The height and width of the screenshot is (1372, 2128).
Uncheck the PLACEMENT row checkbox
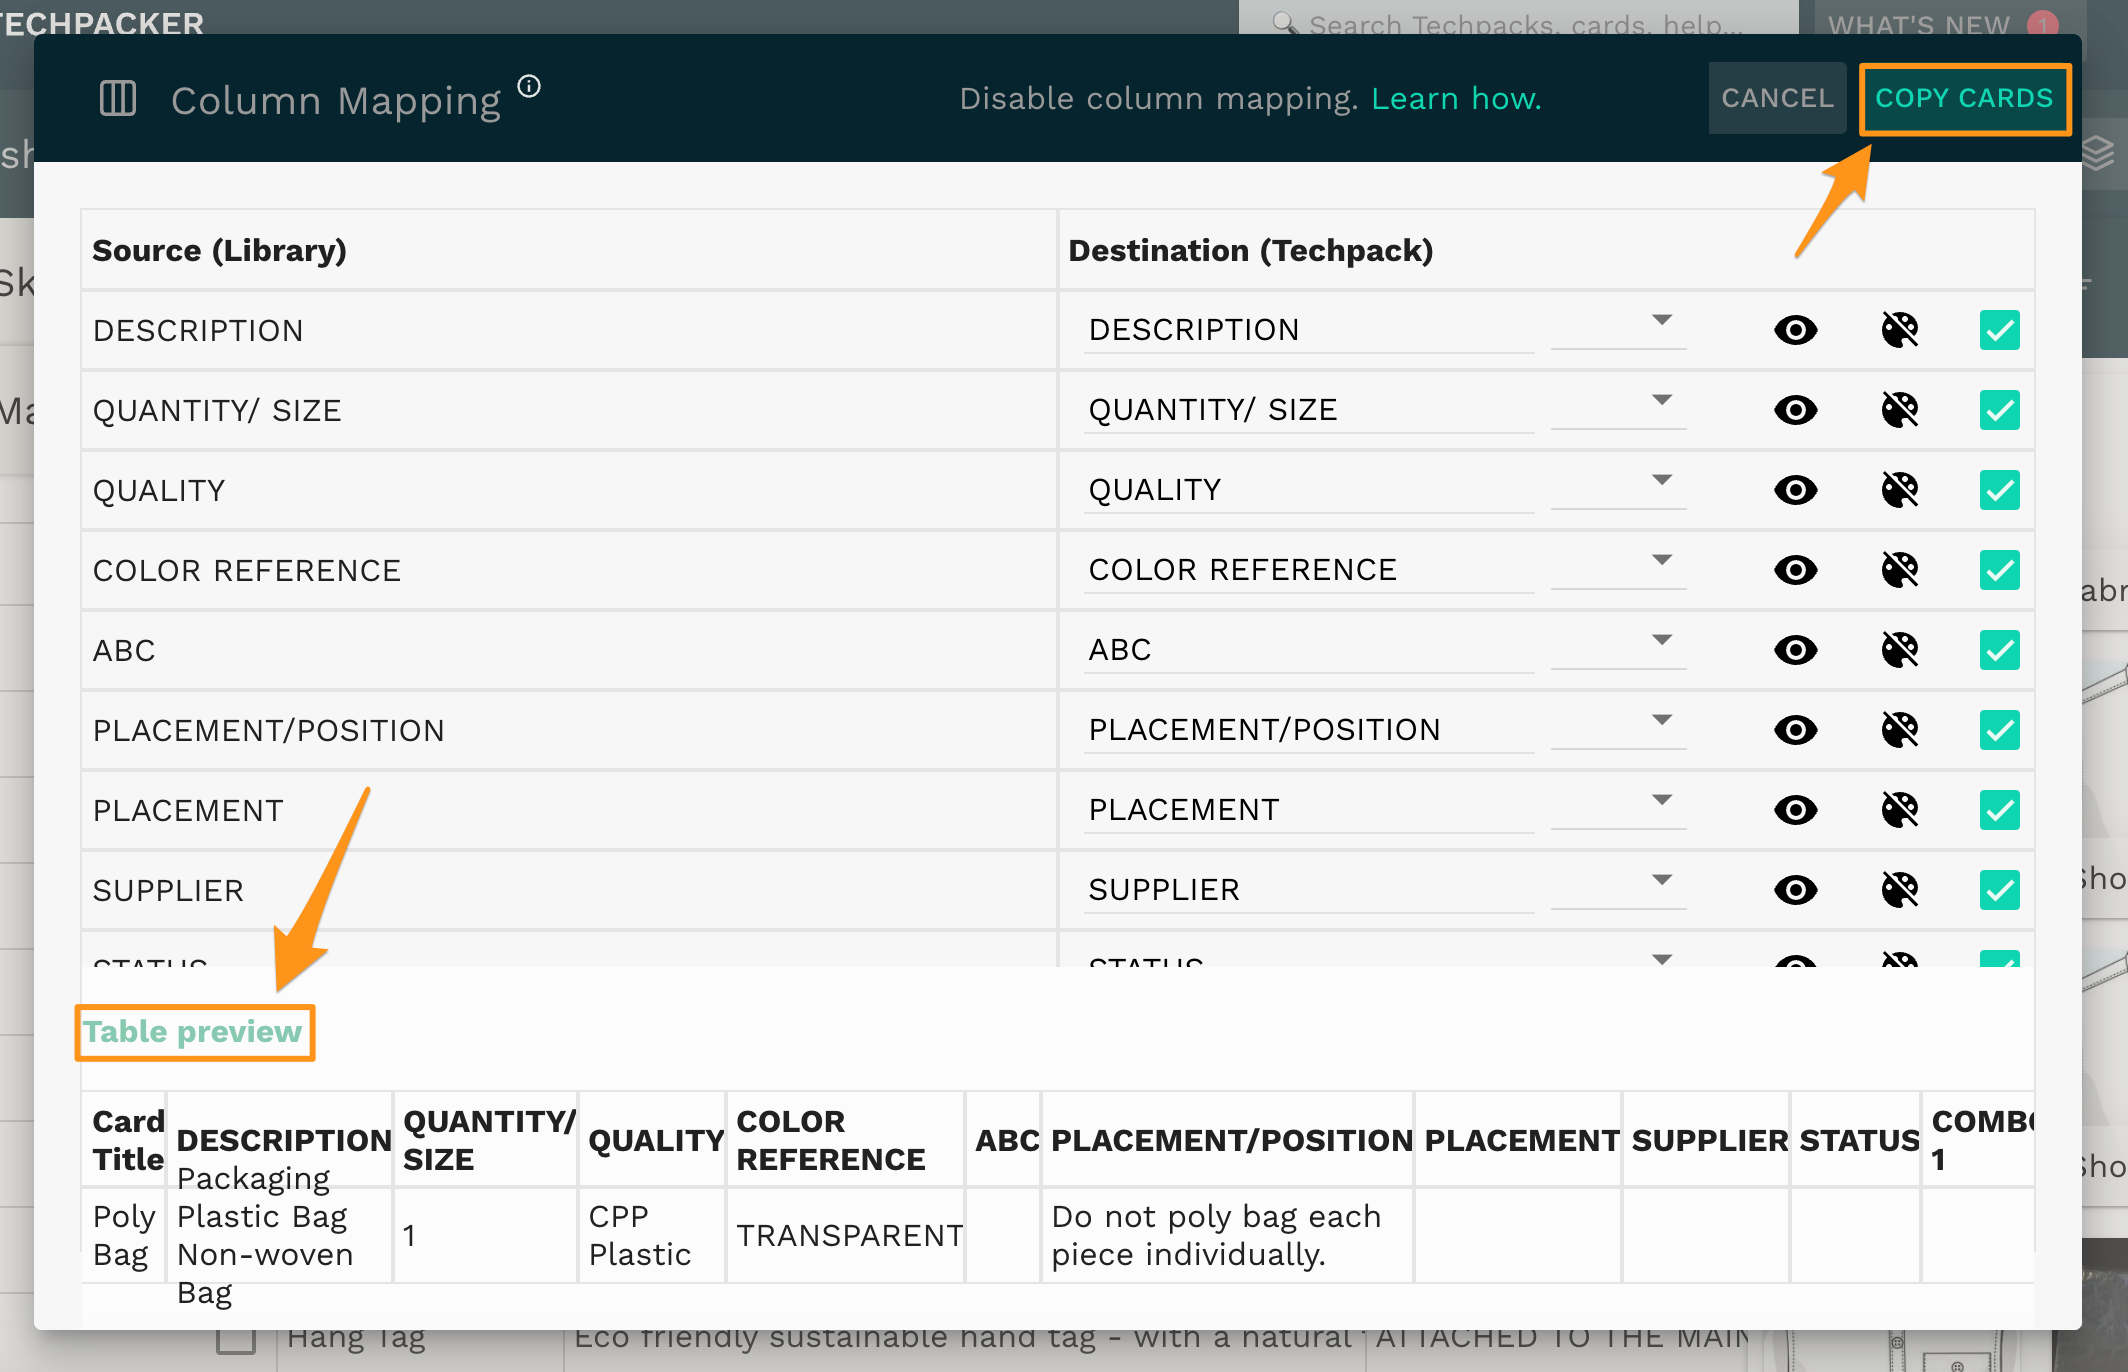(x=1999, y=810)
